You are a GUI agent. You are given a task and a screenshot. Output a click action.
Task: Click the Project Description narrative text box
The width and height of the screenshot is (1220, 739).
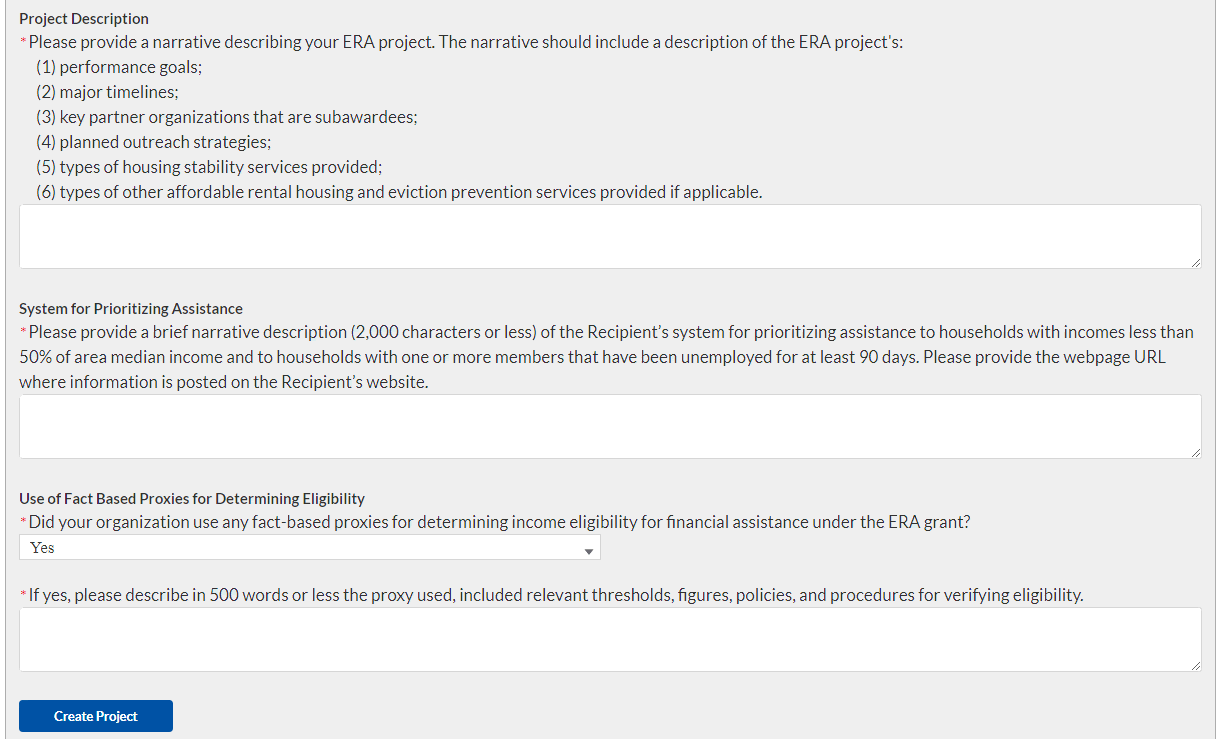pos(610,236)
